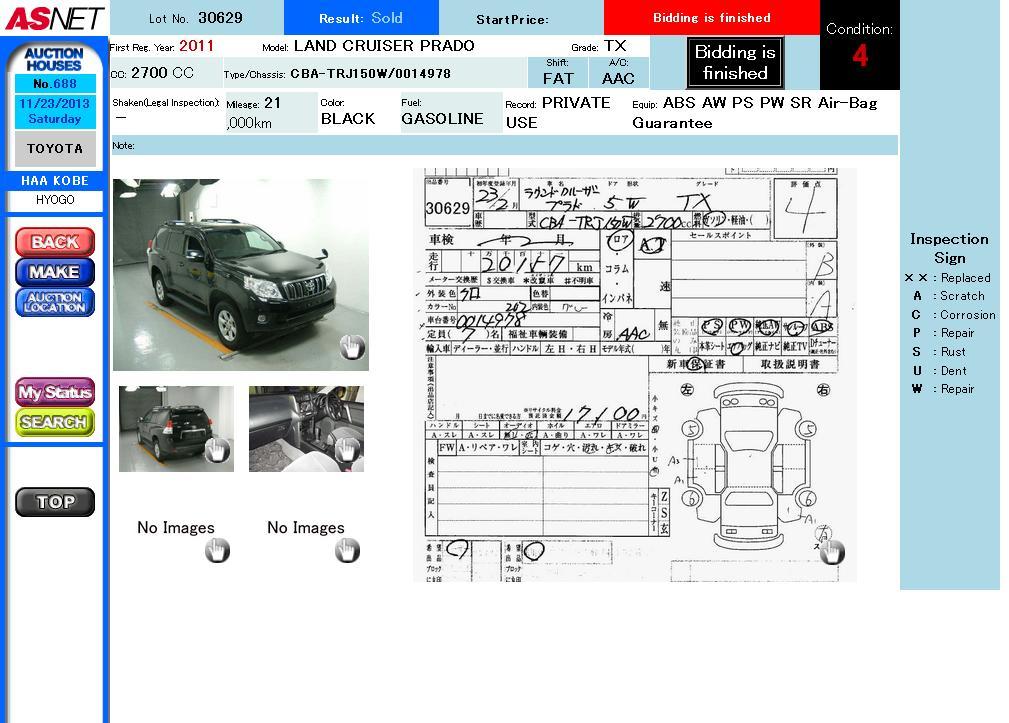Click hand icon on interior thumbnail
The height and width of the screenshot is (723, 1009).
tap(347, 450)
